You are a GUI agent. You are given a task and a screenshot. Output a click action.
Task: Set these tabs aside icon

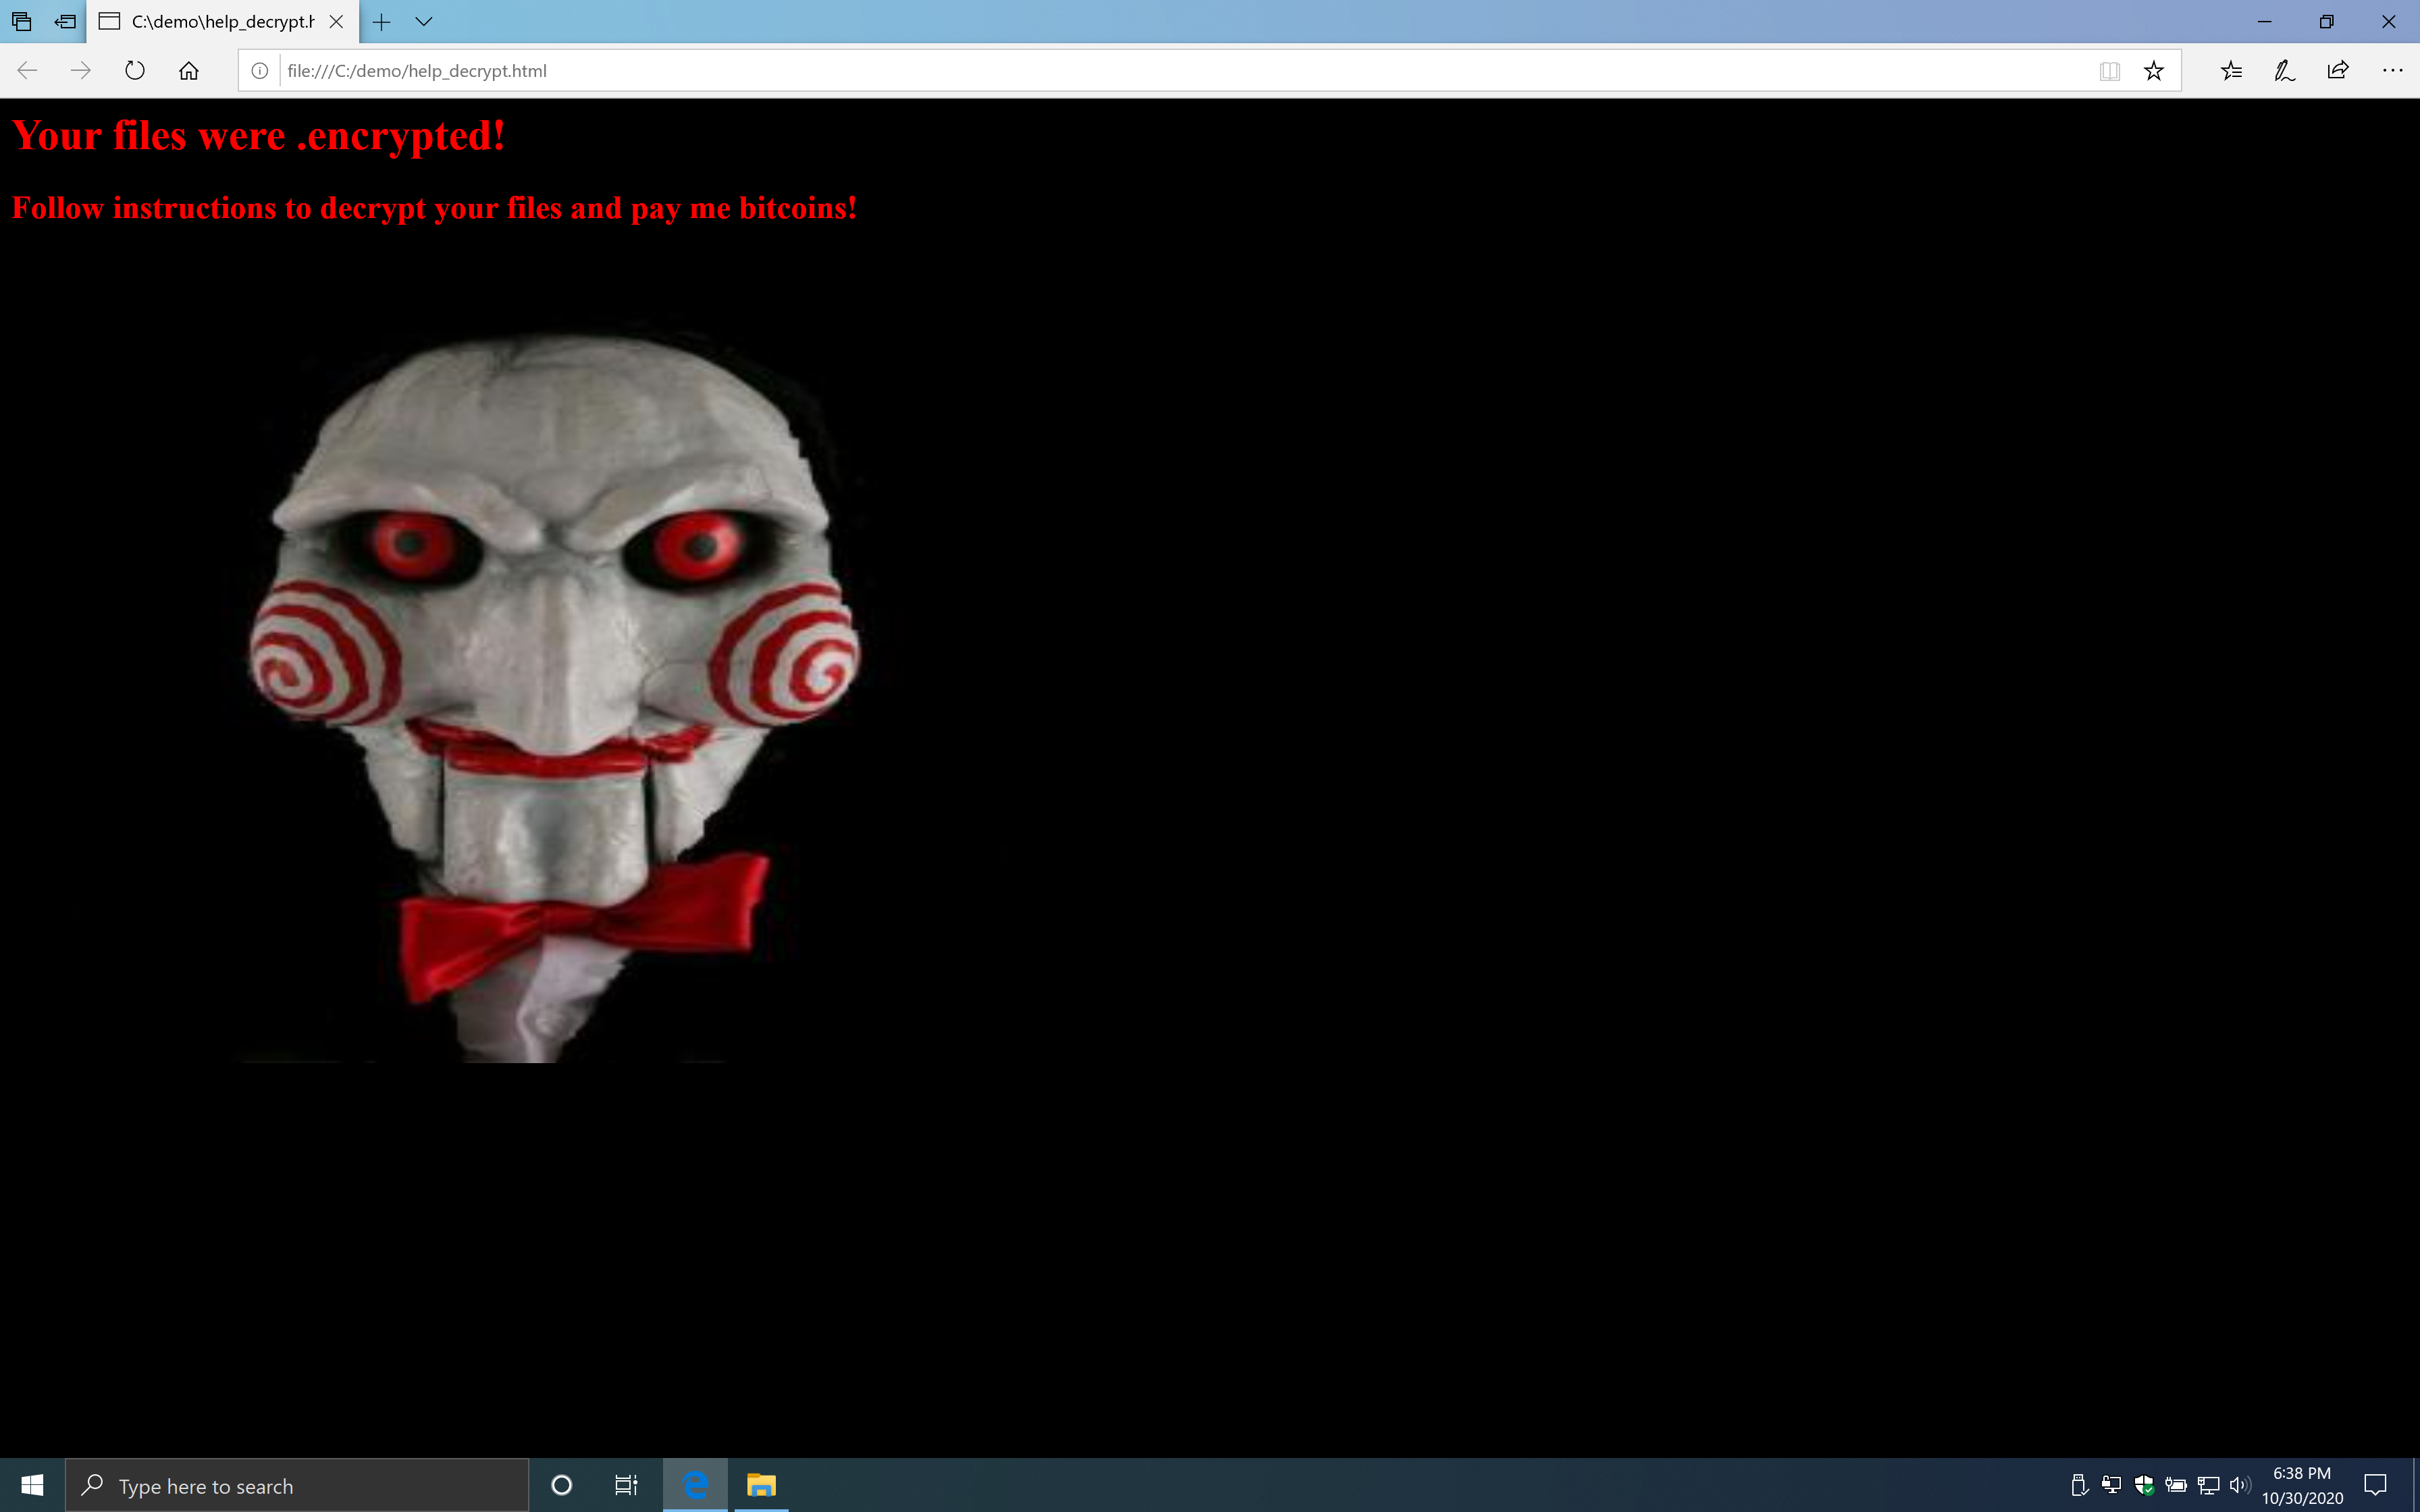click(66, 22)
